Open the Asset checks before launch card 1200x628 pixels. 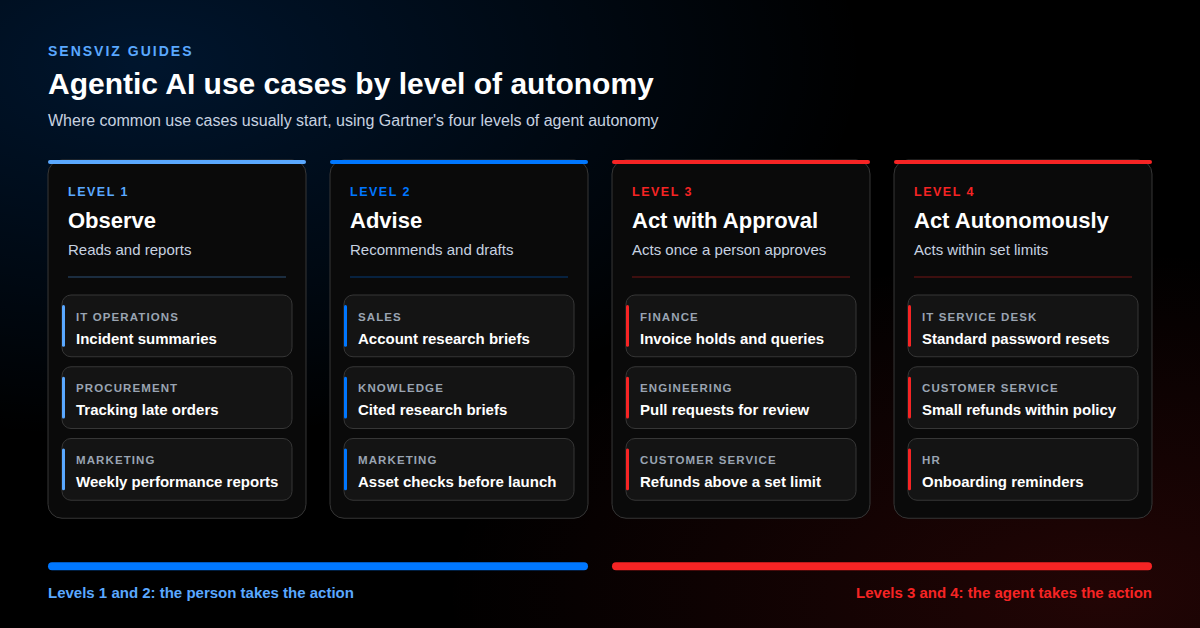459,469
